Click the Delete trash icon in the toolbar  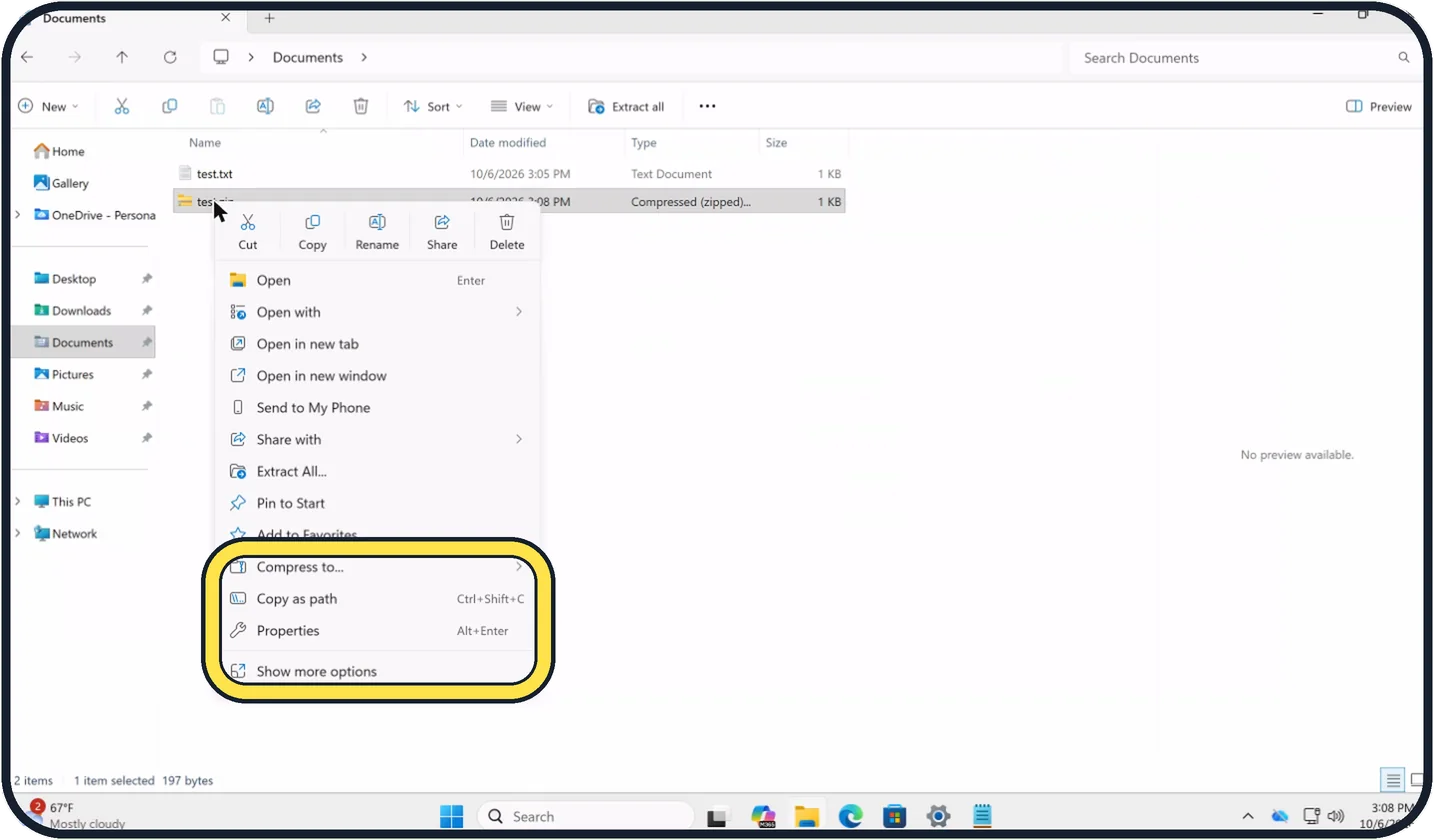pyautogui.click(x=361, y=106)
